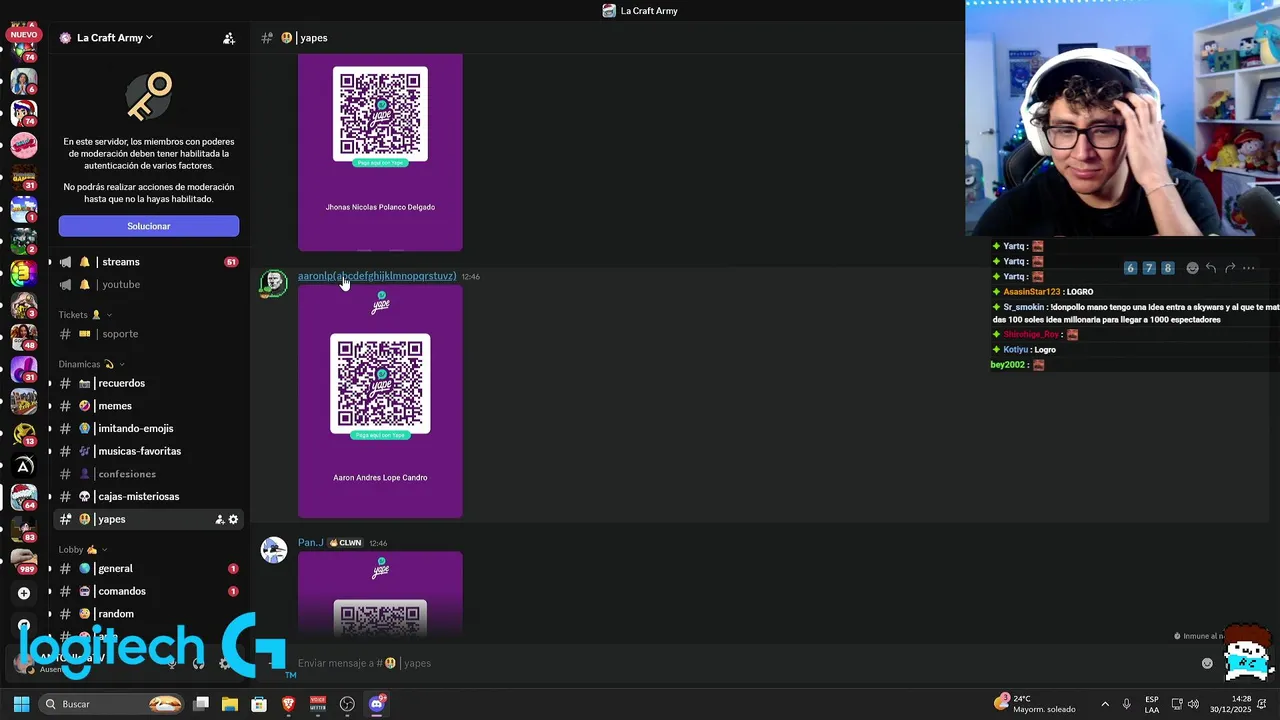Open the server with the 989 badge
The image size is (1280, 720).
click(24, 560)
